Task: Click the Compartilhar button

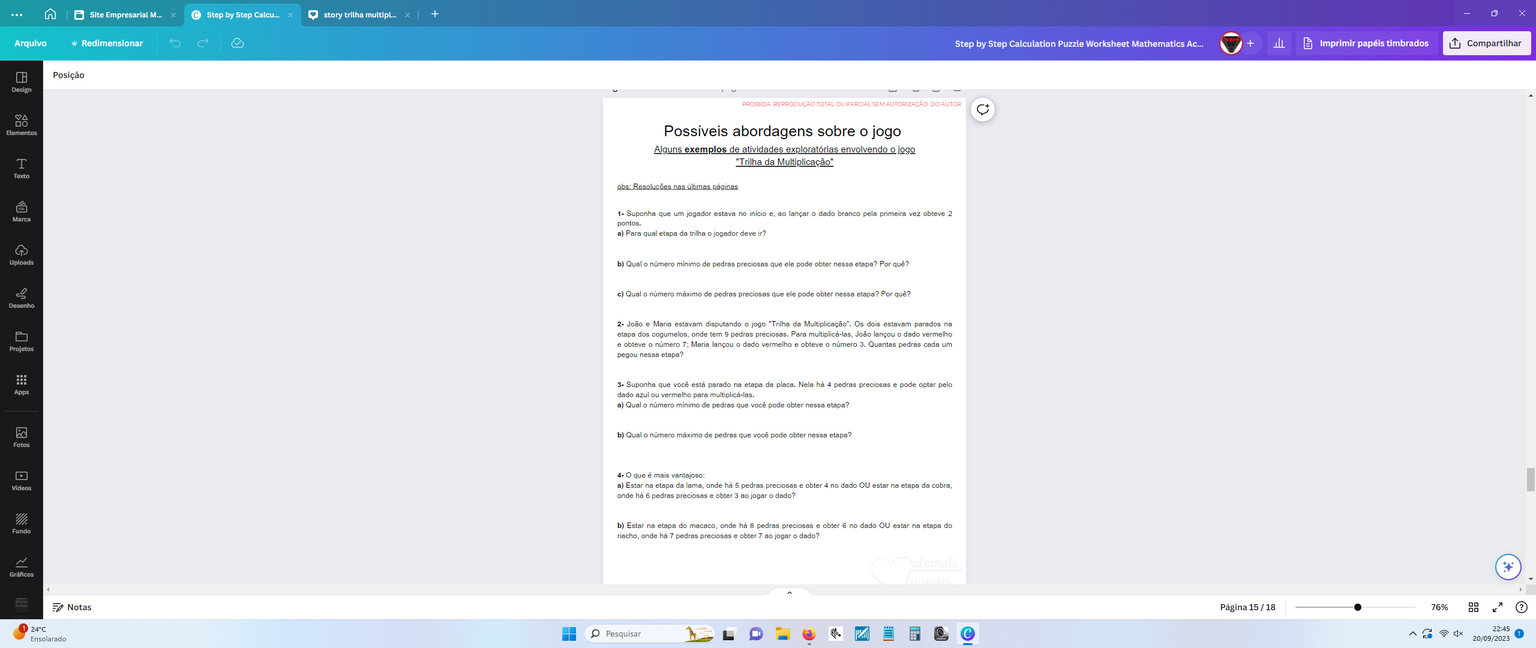Action: click(1486, 43)
